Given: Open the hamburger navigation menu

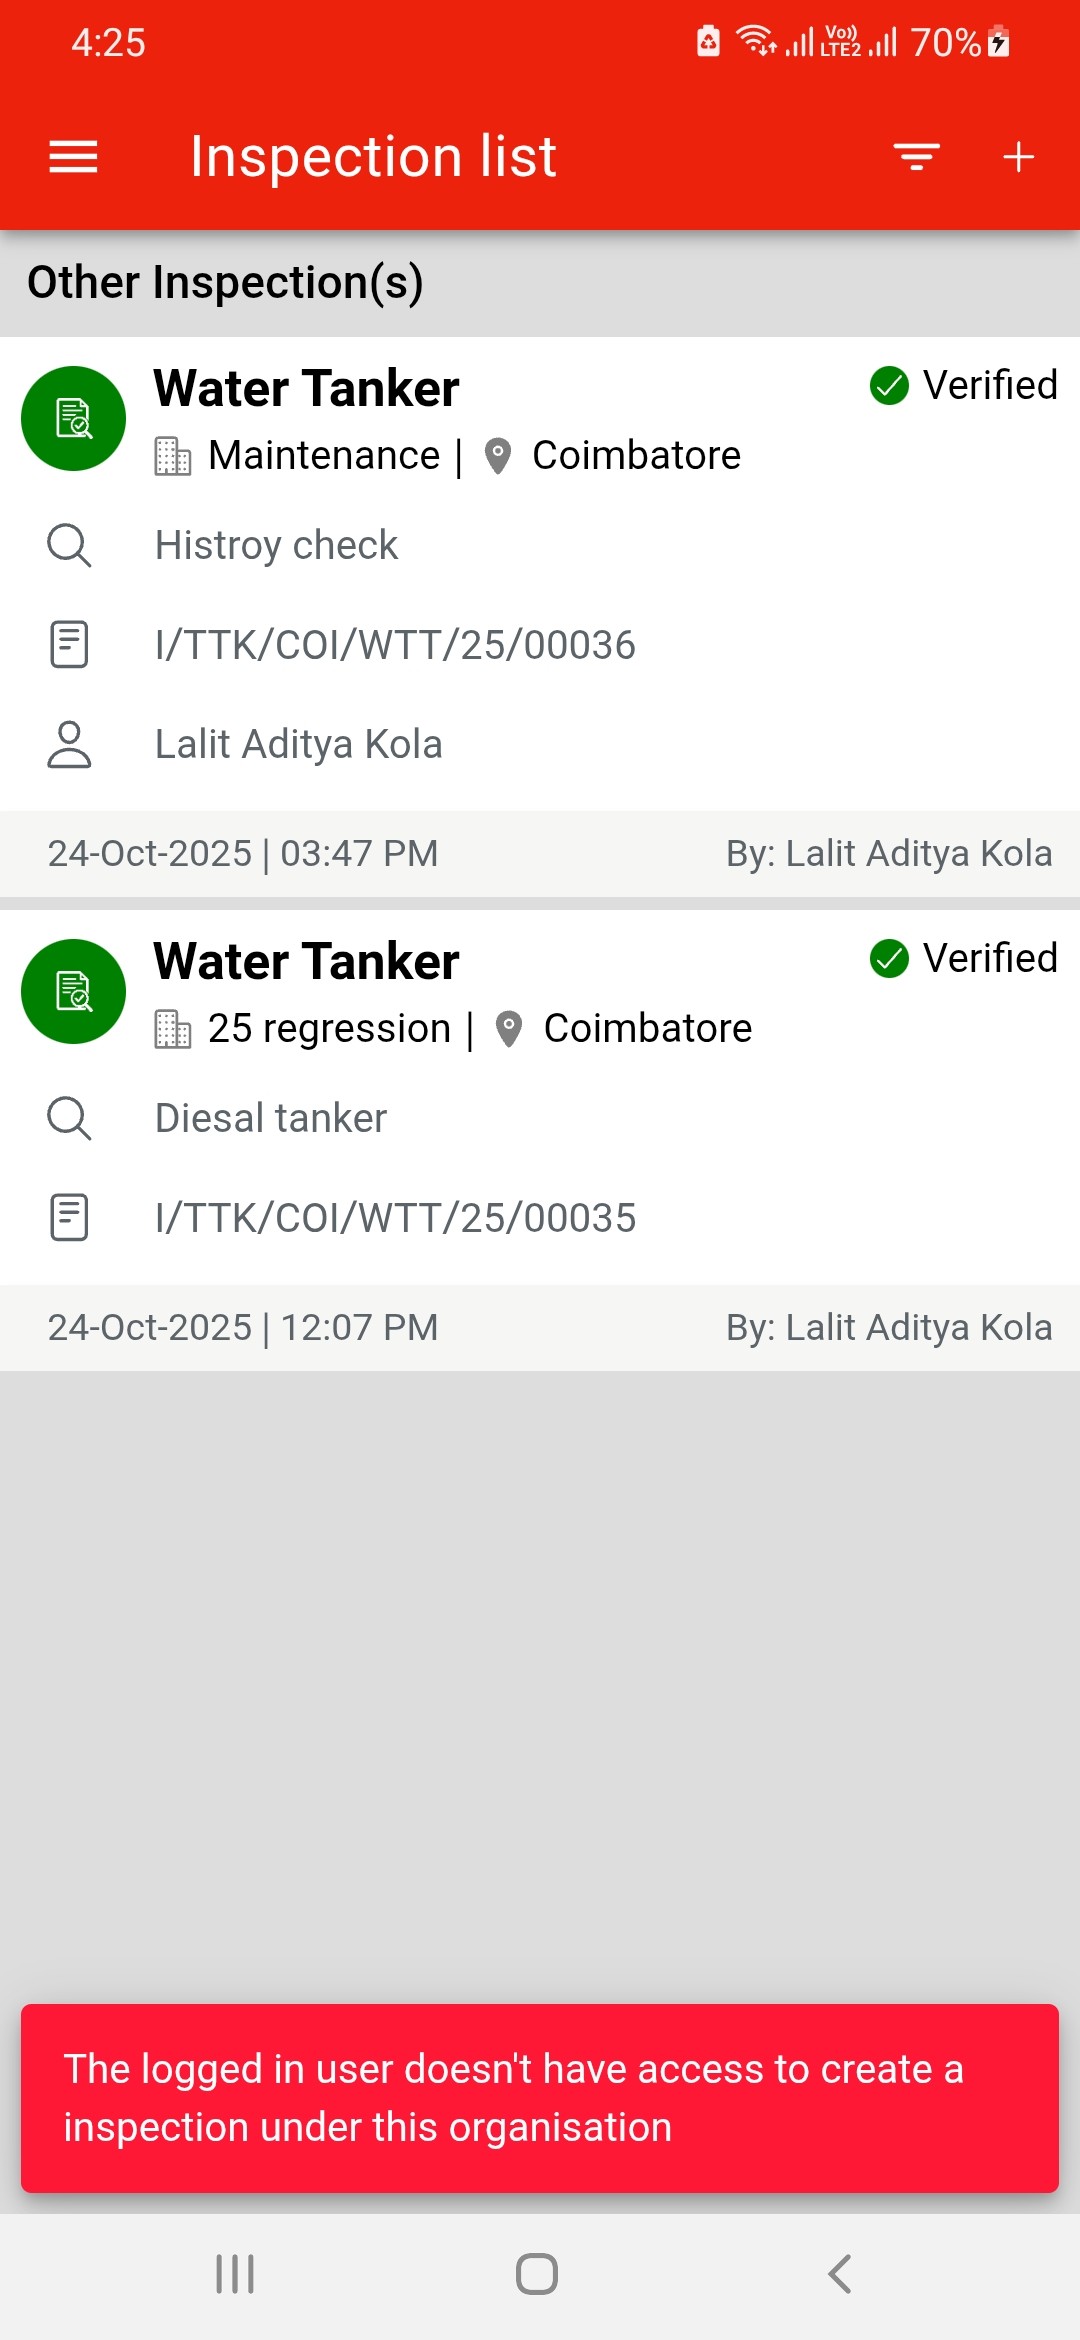Looking at the screenshot, I should click(73, 157).
